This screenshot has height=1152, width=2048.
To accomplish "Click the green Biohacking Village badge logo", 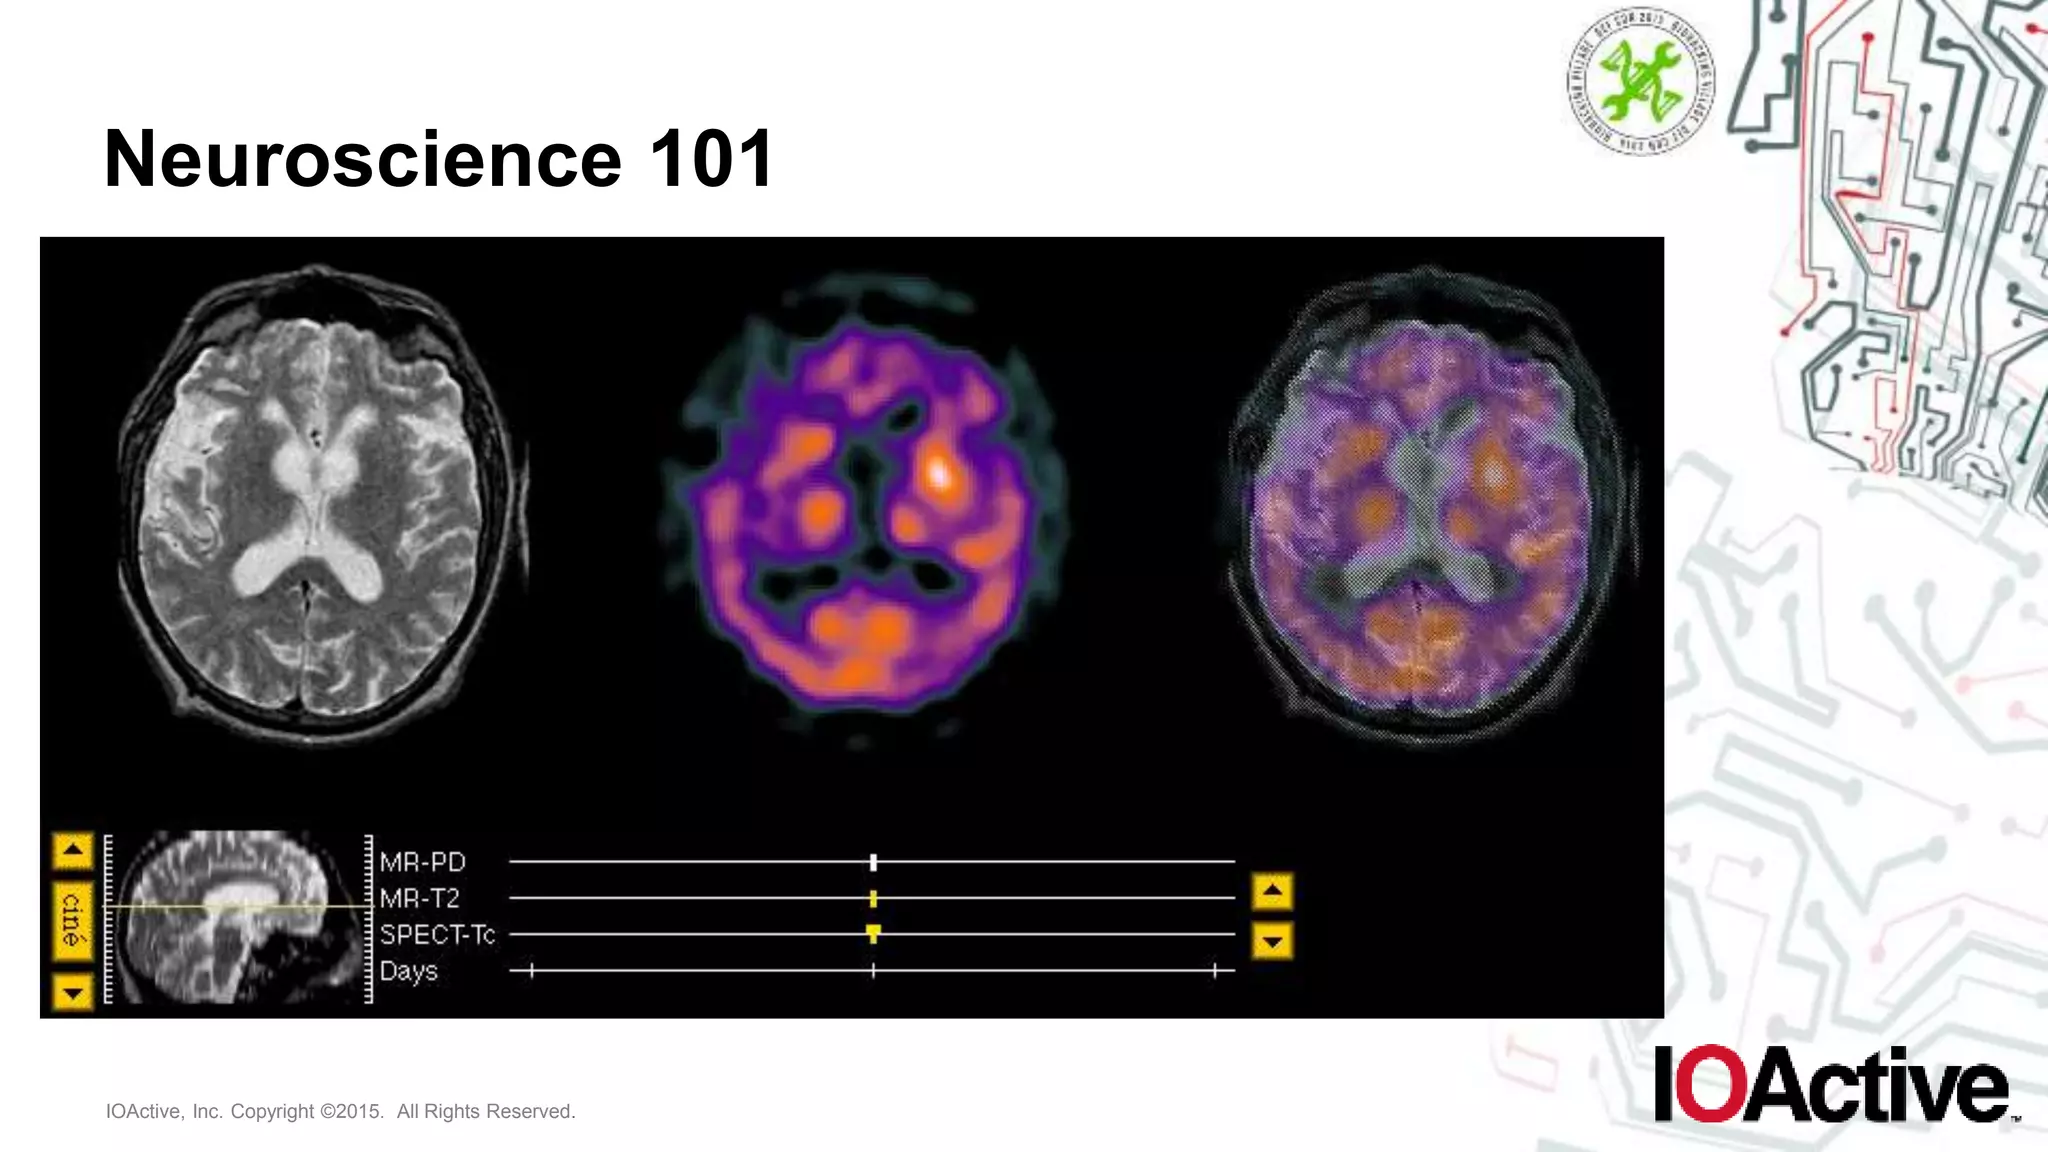I will tap(1640, 81).
